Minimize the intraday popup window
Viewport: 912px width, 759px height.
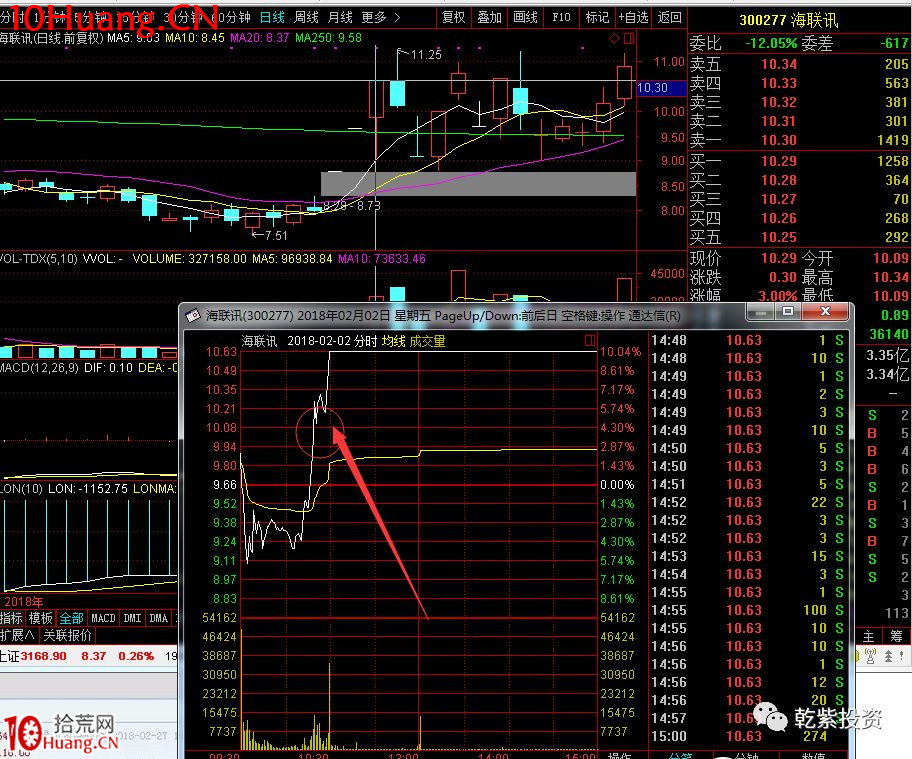[x=760, y=312]
